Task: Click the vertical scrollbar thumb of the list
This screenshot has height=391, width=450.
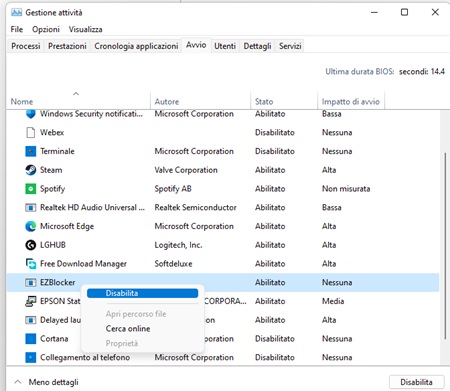Action: pos(445,246)
